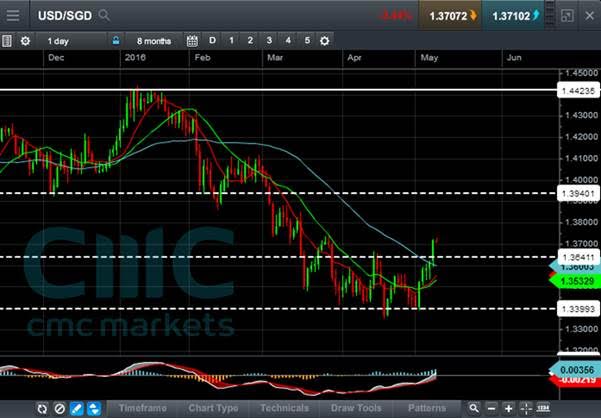Open the chart panel icon left of gear
Screen dimensions: 601x418
tap(7, 41)
